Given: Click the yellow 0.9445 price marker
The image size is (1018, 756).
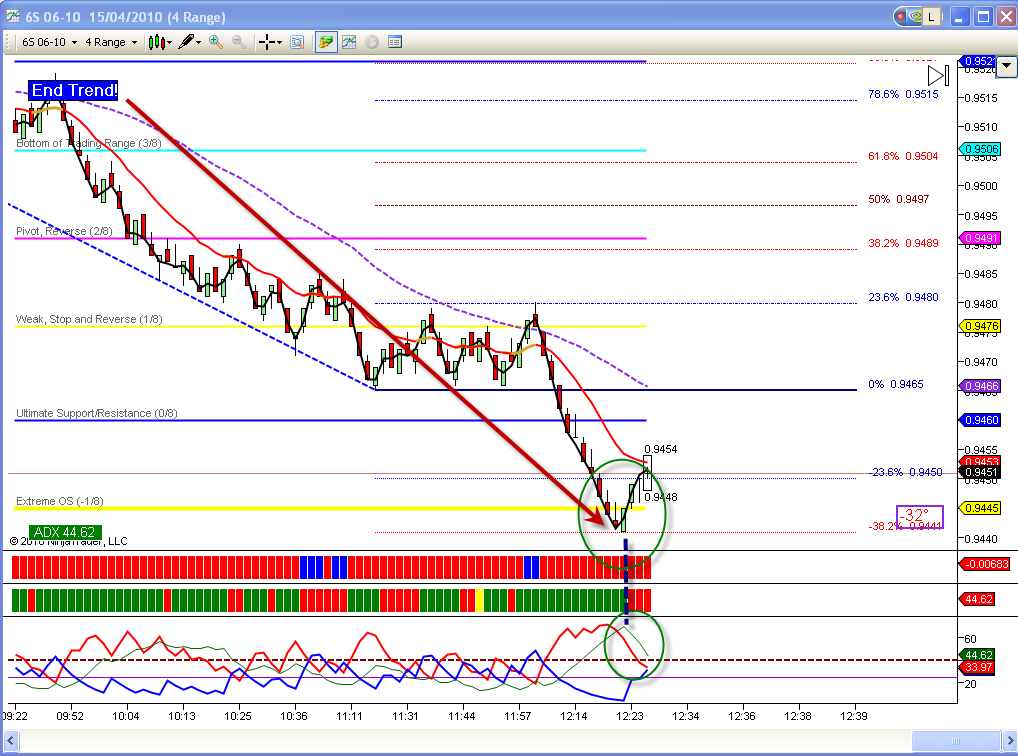Looking at the screenshot, I should [980, 508].
